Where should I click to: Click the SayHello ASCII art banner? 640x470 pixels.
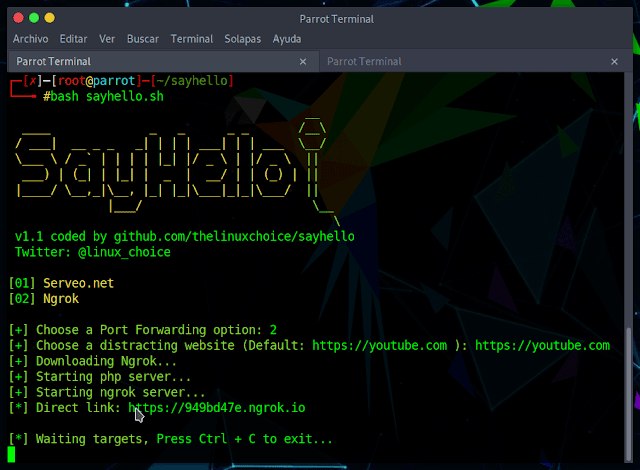pyautogui.click(x=176, y=171)
